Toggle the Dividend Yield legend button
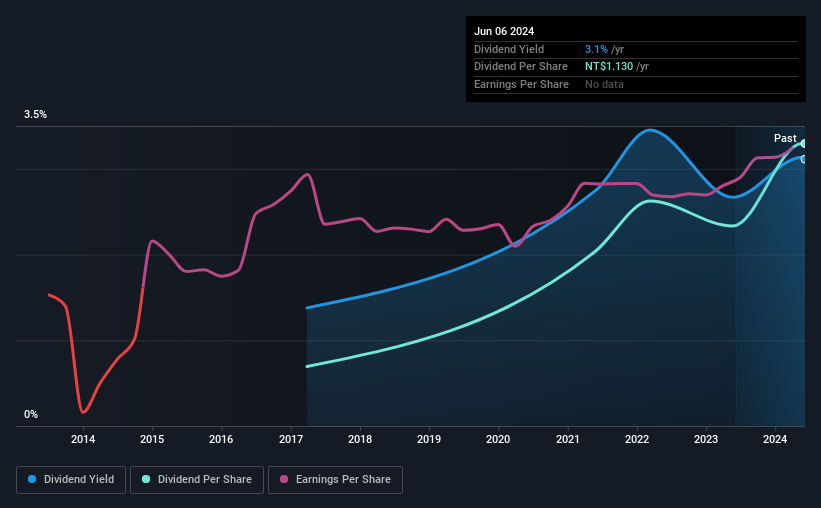Viewport: 821px width, 508px height. [71, 480]
